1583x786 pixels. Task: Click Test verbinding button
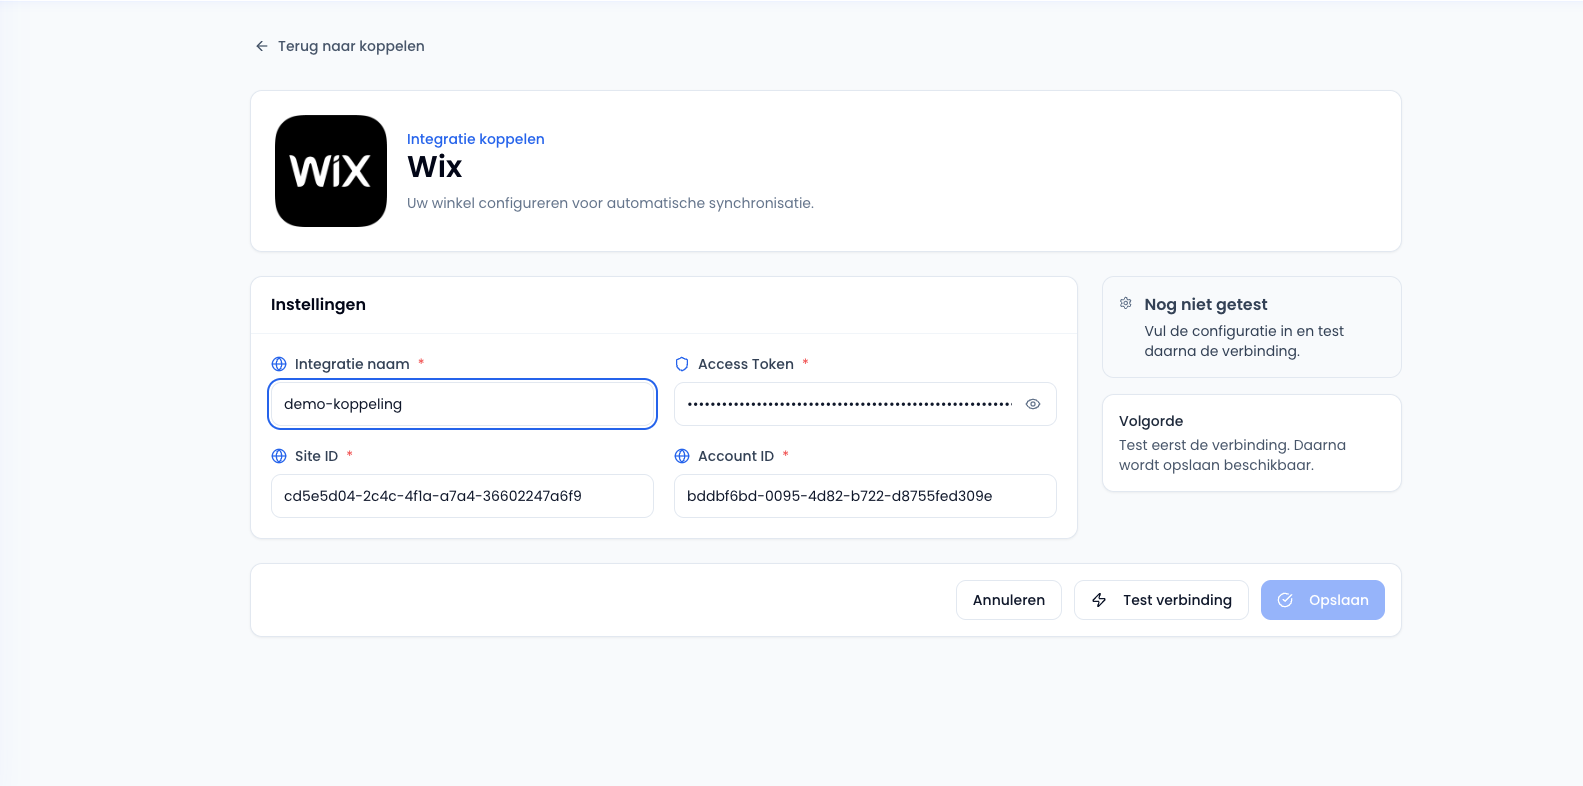1161,600
